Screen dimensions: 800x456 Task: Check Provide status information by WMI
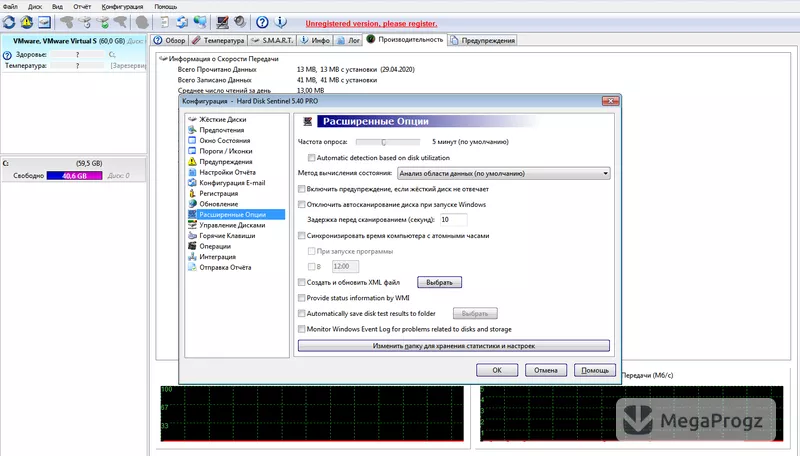coord(302,298)
